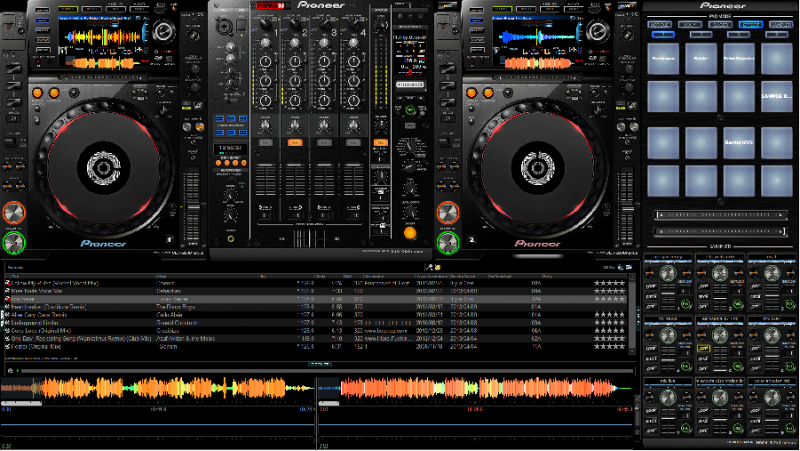This screenshot has height=451, width=800.
Task: Hit the orange cue button on deck 2
Action: tap(448, 213)
